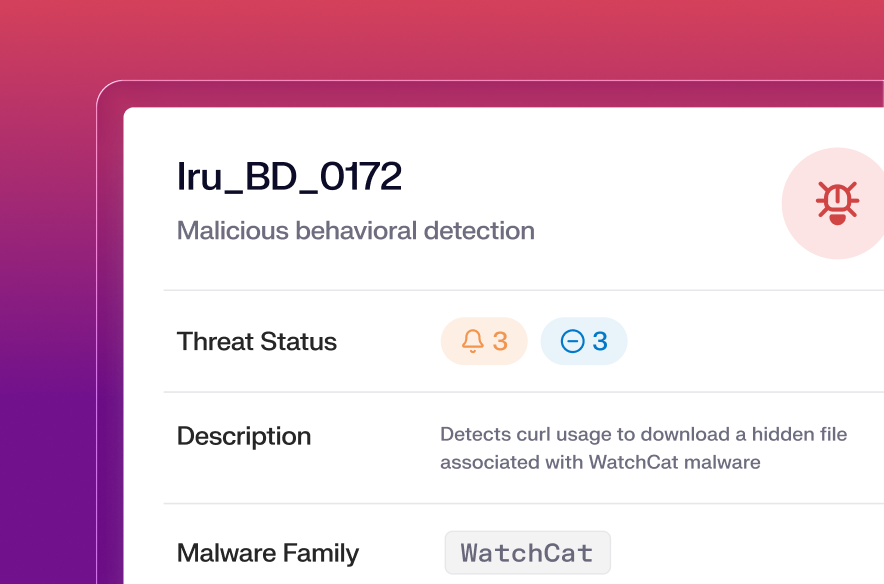Viewport: 884px width, 584px height.
Task: Click the word "Malicious" in the subtitle
Action: (232, 231)
